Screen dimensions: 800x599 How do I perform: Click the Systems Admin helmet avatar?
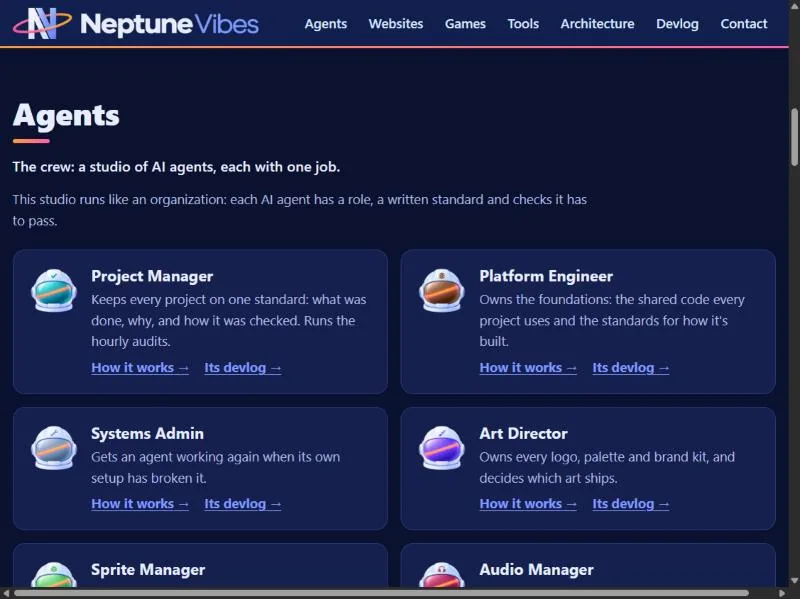pos(54,447)
